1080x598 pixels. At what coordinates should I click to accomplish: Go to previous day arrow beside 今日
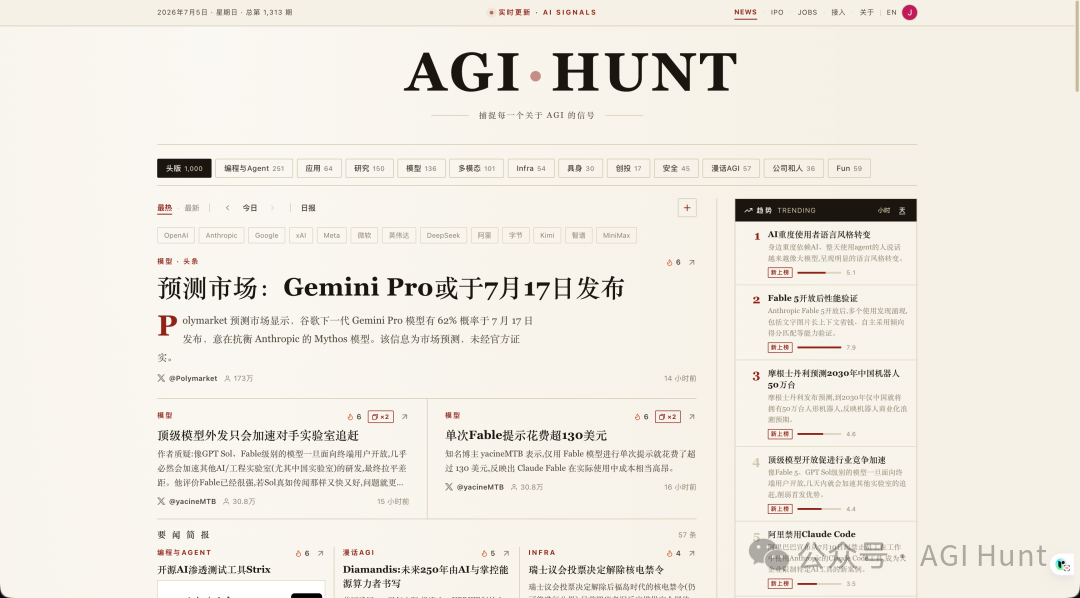click(227, 208)
